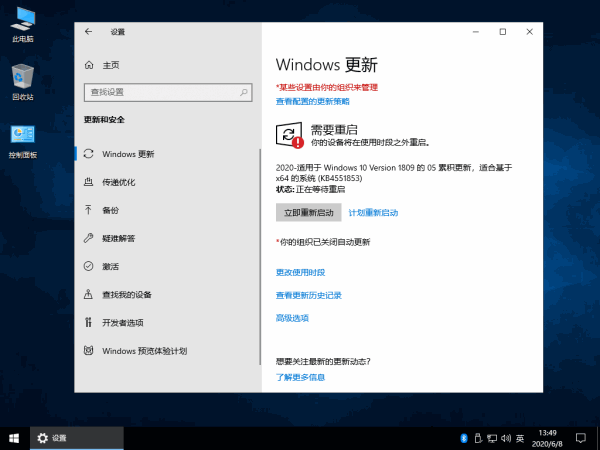Click the Bluetooth tray icon
Viewport: 600px width, 450px height.
(x=464, y=438)
